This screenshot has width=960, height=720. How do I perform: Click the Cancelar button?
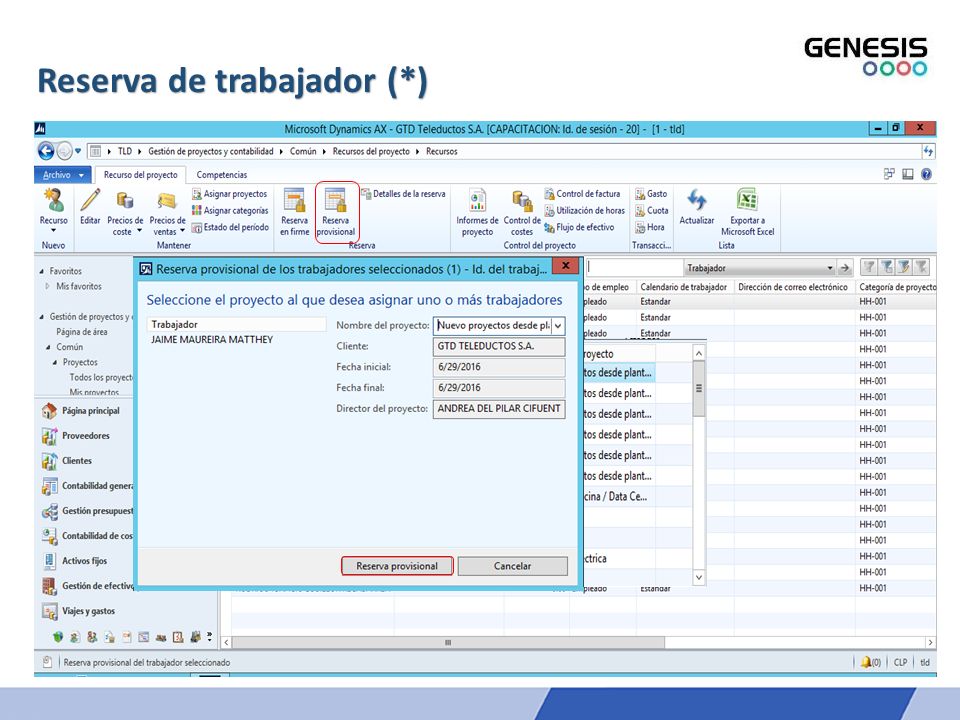click(512, 566)
